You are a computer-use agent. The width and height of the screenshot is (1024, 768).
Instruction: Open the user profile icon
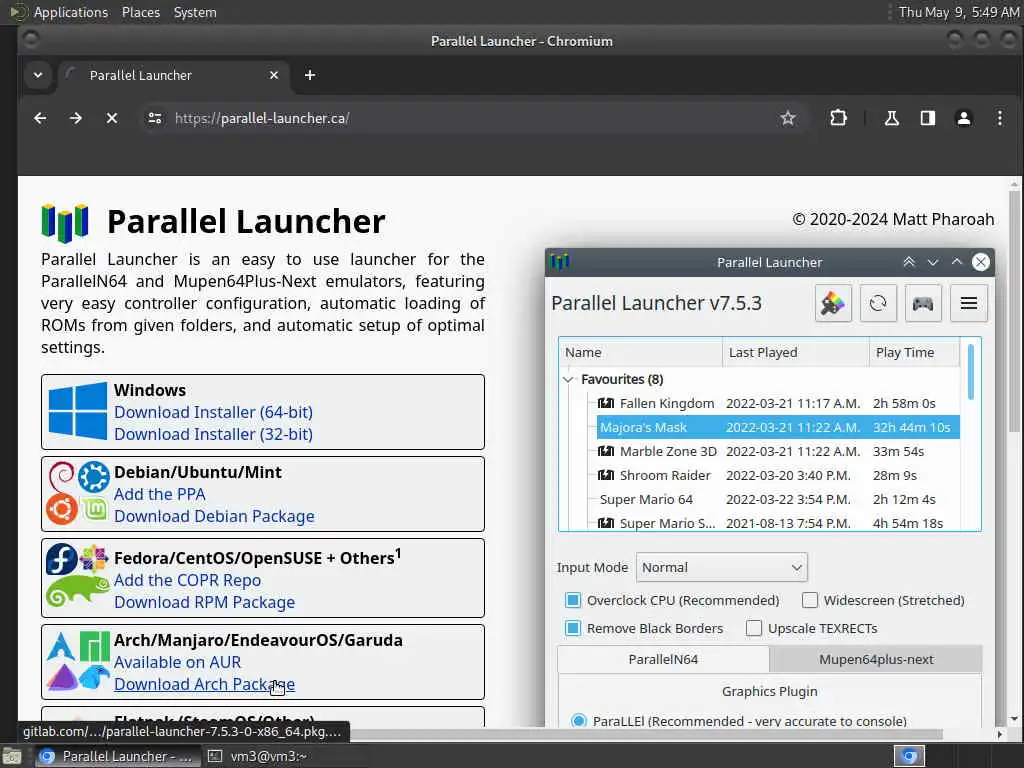(x=963, y=118)
